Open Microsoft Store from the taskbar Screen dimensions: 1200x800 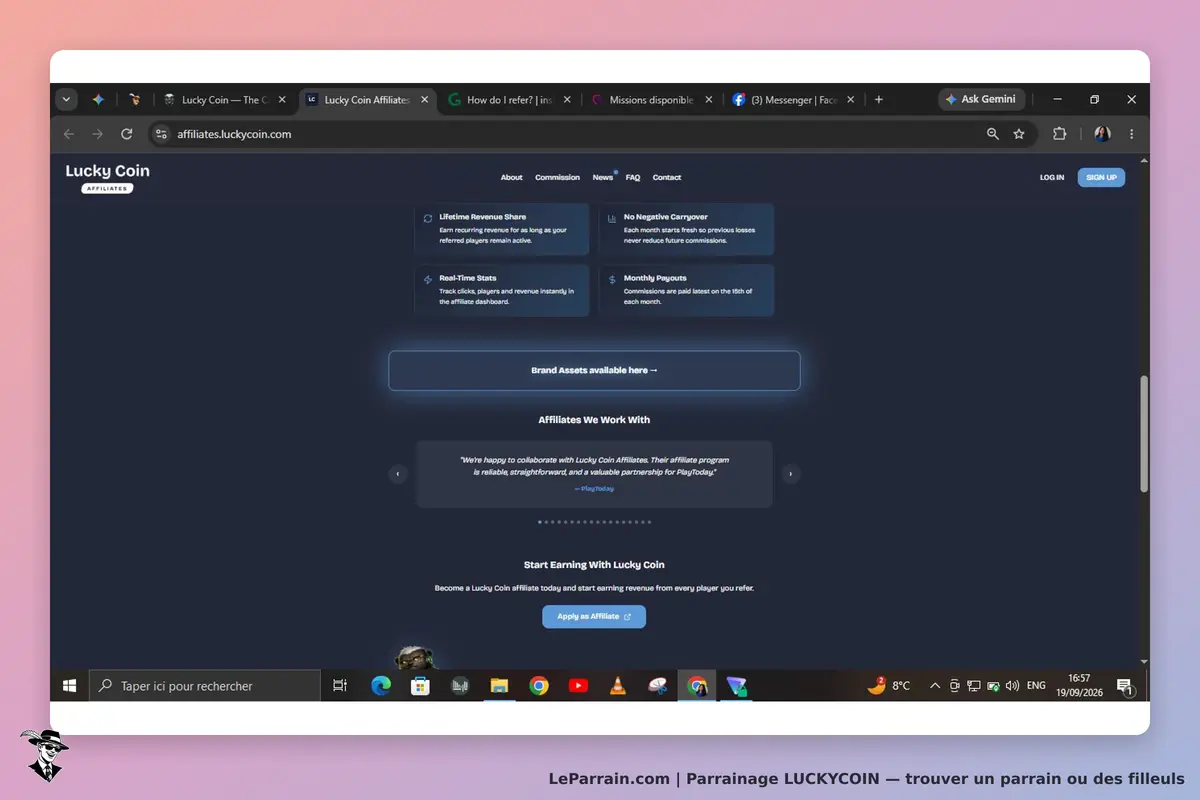point(420,686)
